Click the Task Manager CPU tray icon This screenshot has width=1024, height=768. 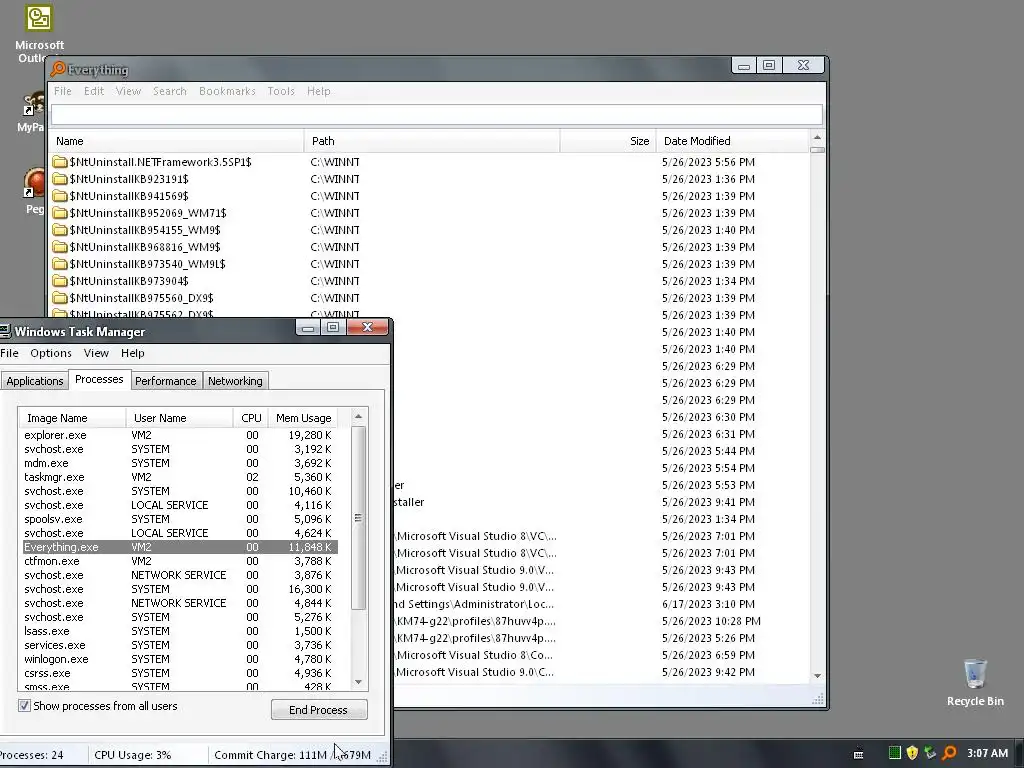pyautogui.click(x=895, y=753)
